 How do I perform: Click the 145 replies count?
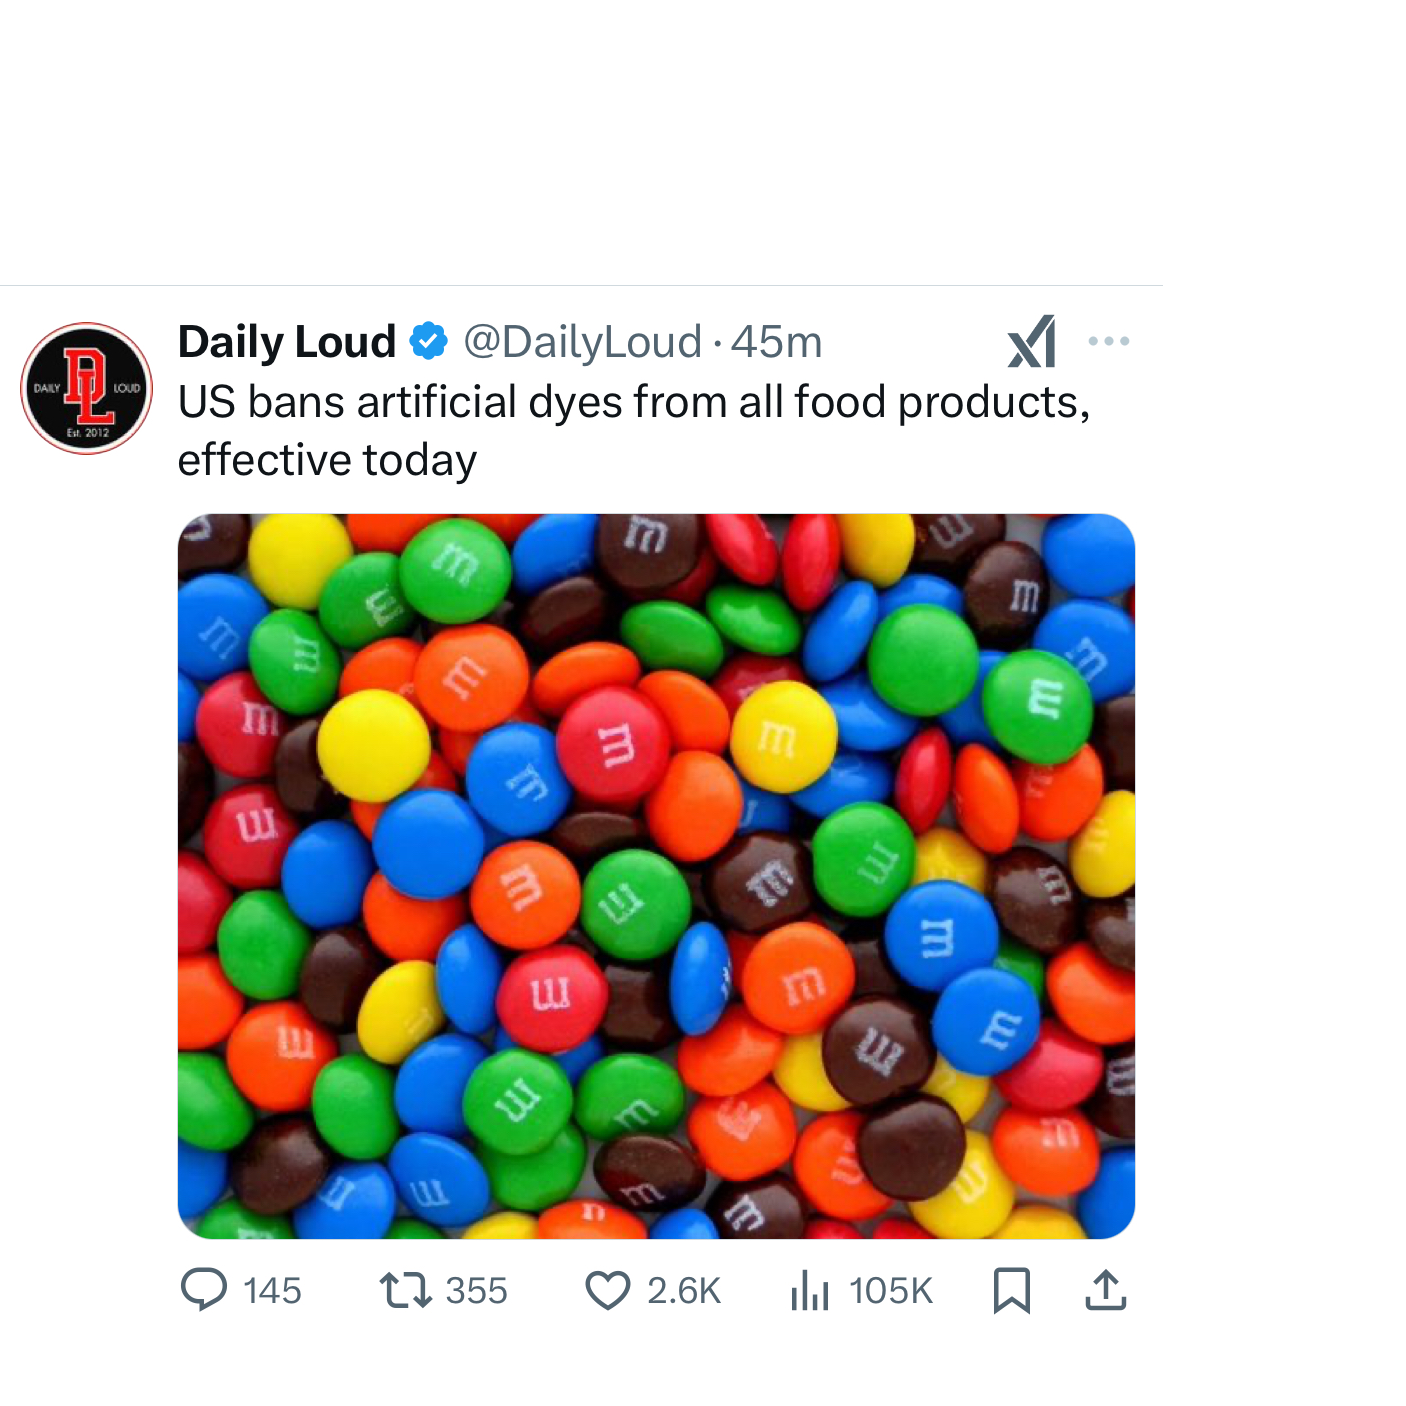[x=272, y=1291]
